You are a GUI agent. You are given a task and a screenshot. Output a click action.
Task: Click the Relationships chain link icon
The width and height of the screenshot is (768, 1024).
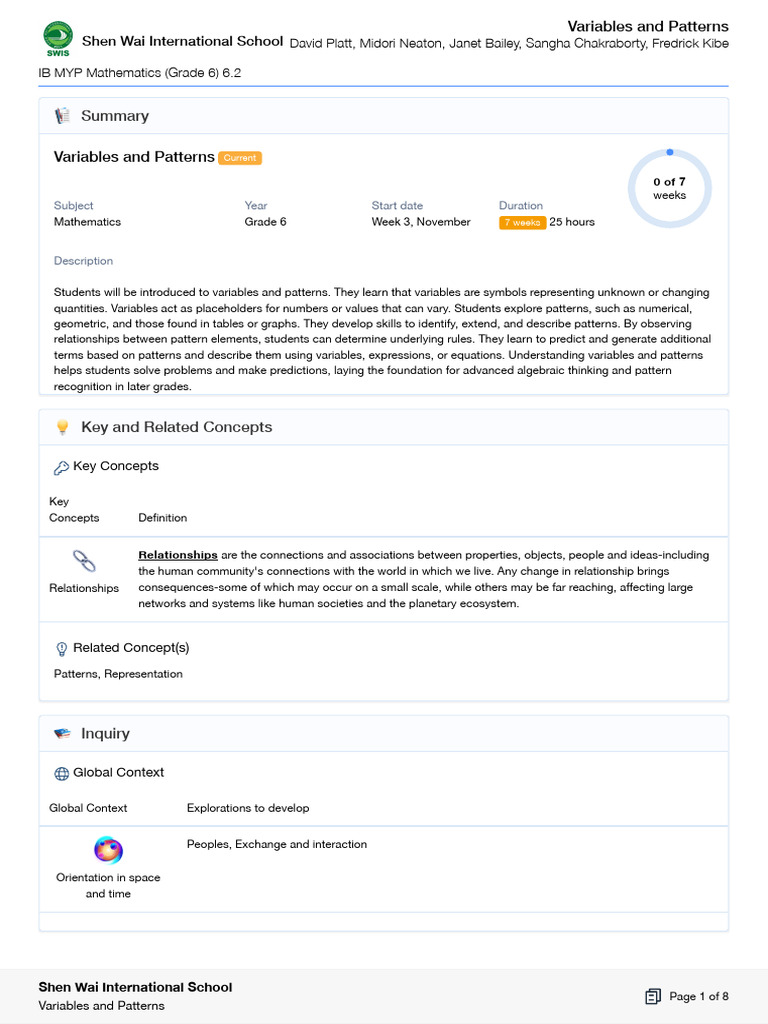click(x=84, y=561)
